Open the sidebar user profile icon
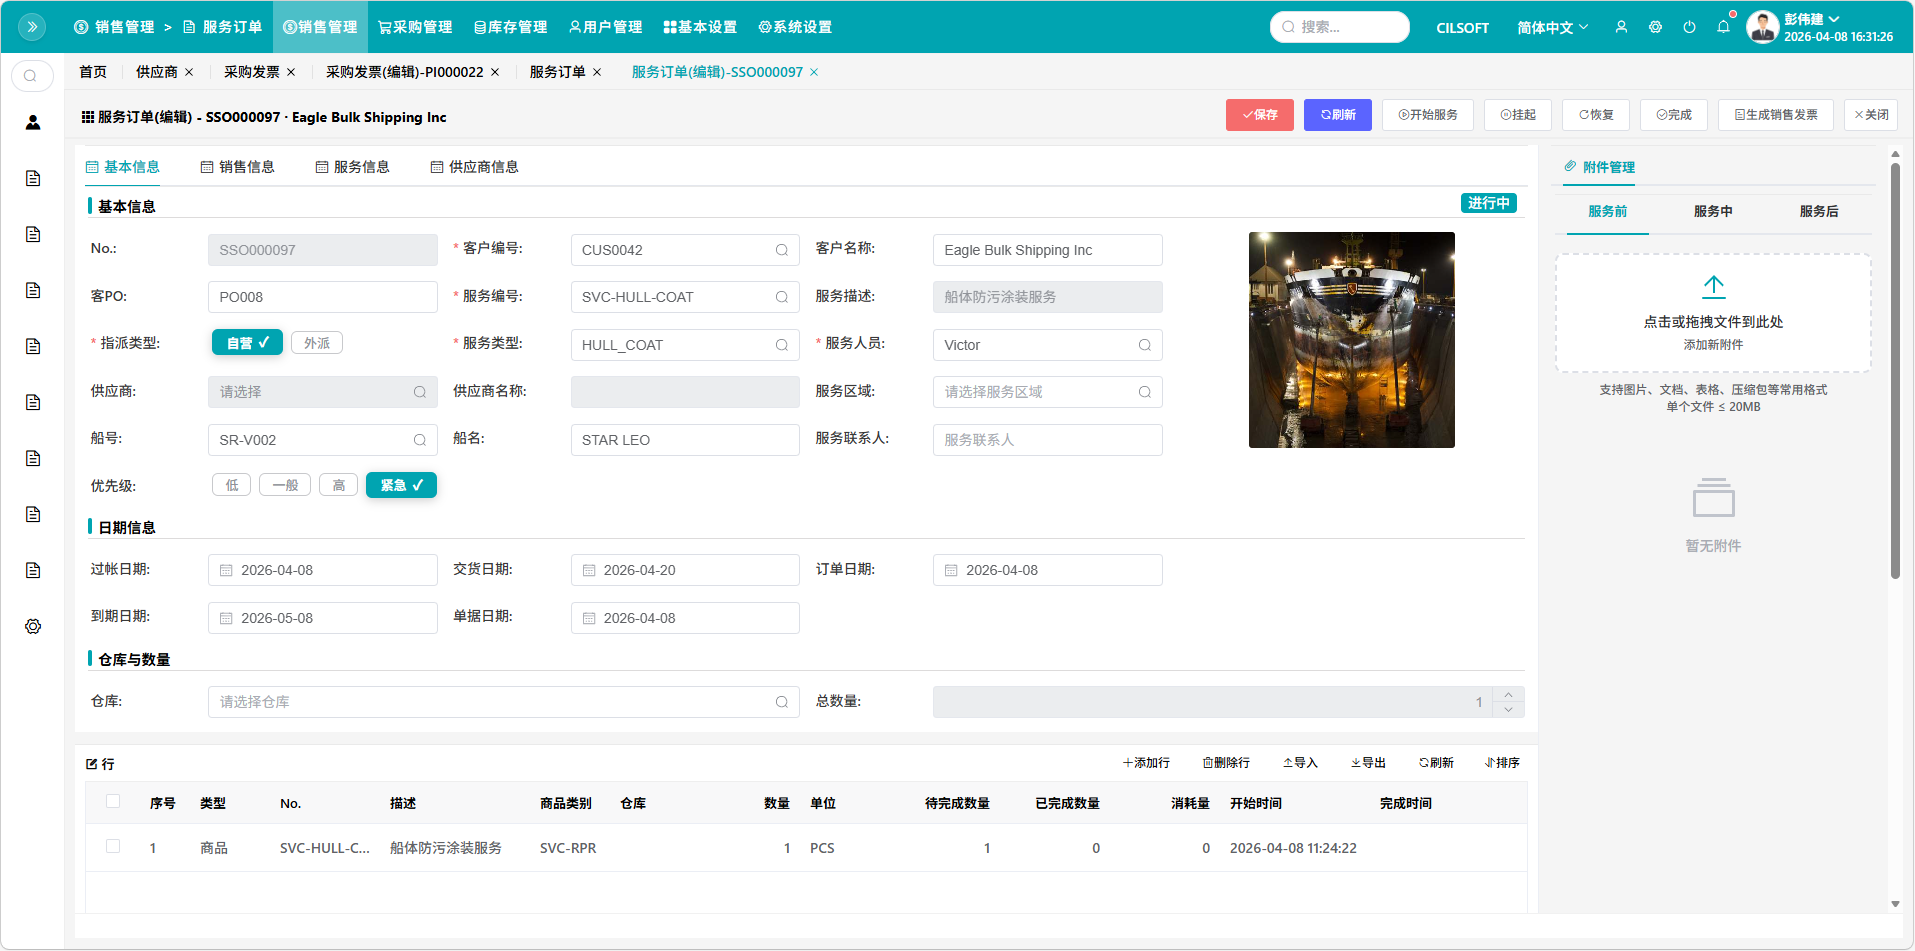This screenshot has width=1915, height=951. coord(33,122)
